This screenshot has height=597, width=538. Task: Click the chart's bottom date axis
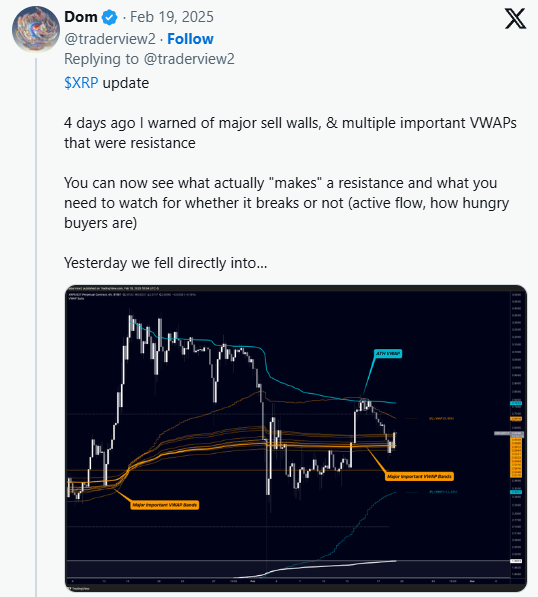coord(287,581)
